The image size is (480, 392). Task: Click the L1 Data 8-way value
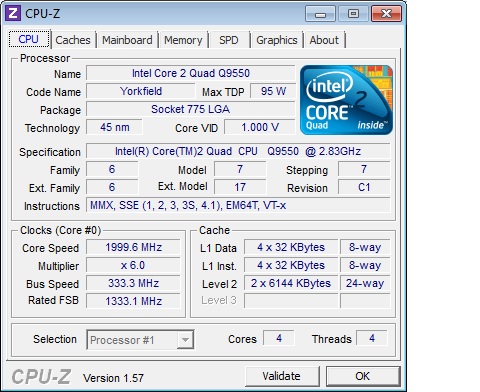coord(365,247)
